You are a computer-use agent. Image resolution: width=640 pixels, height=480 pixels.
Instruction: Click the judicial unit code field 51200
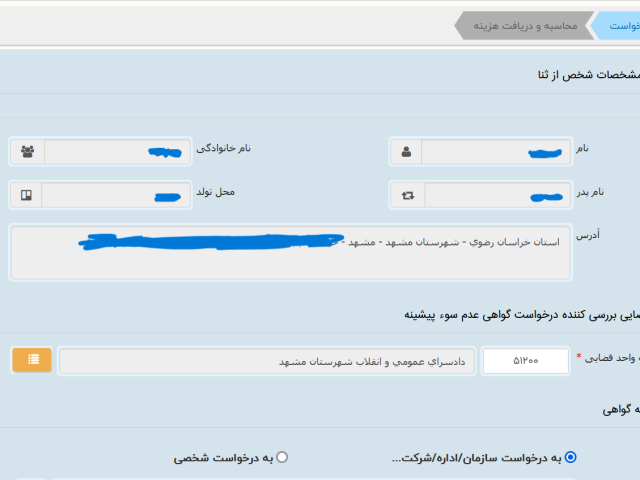525,361
